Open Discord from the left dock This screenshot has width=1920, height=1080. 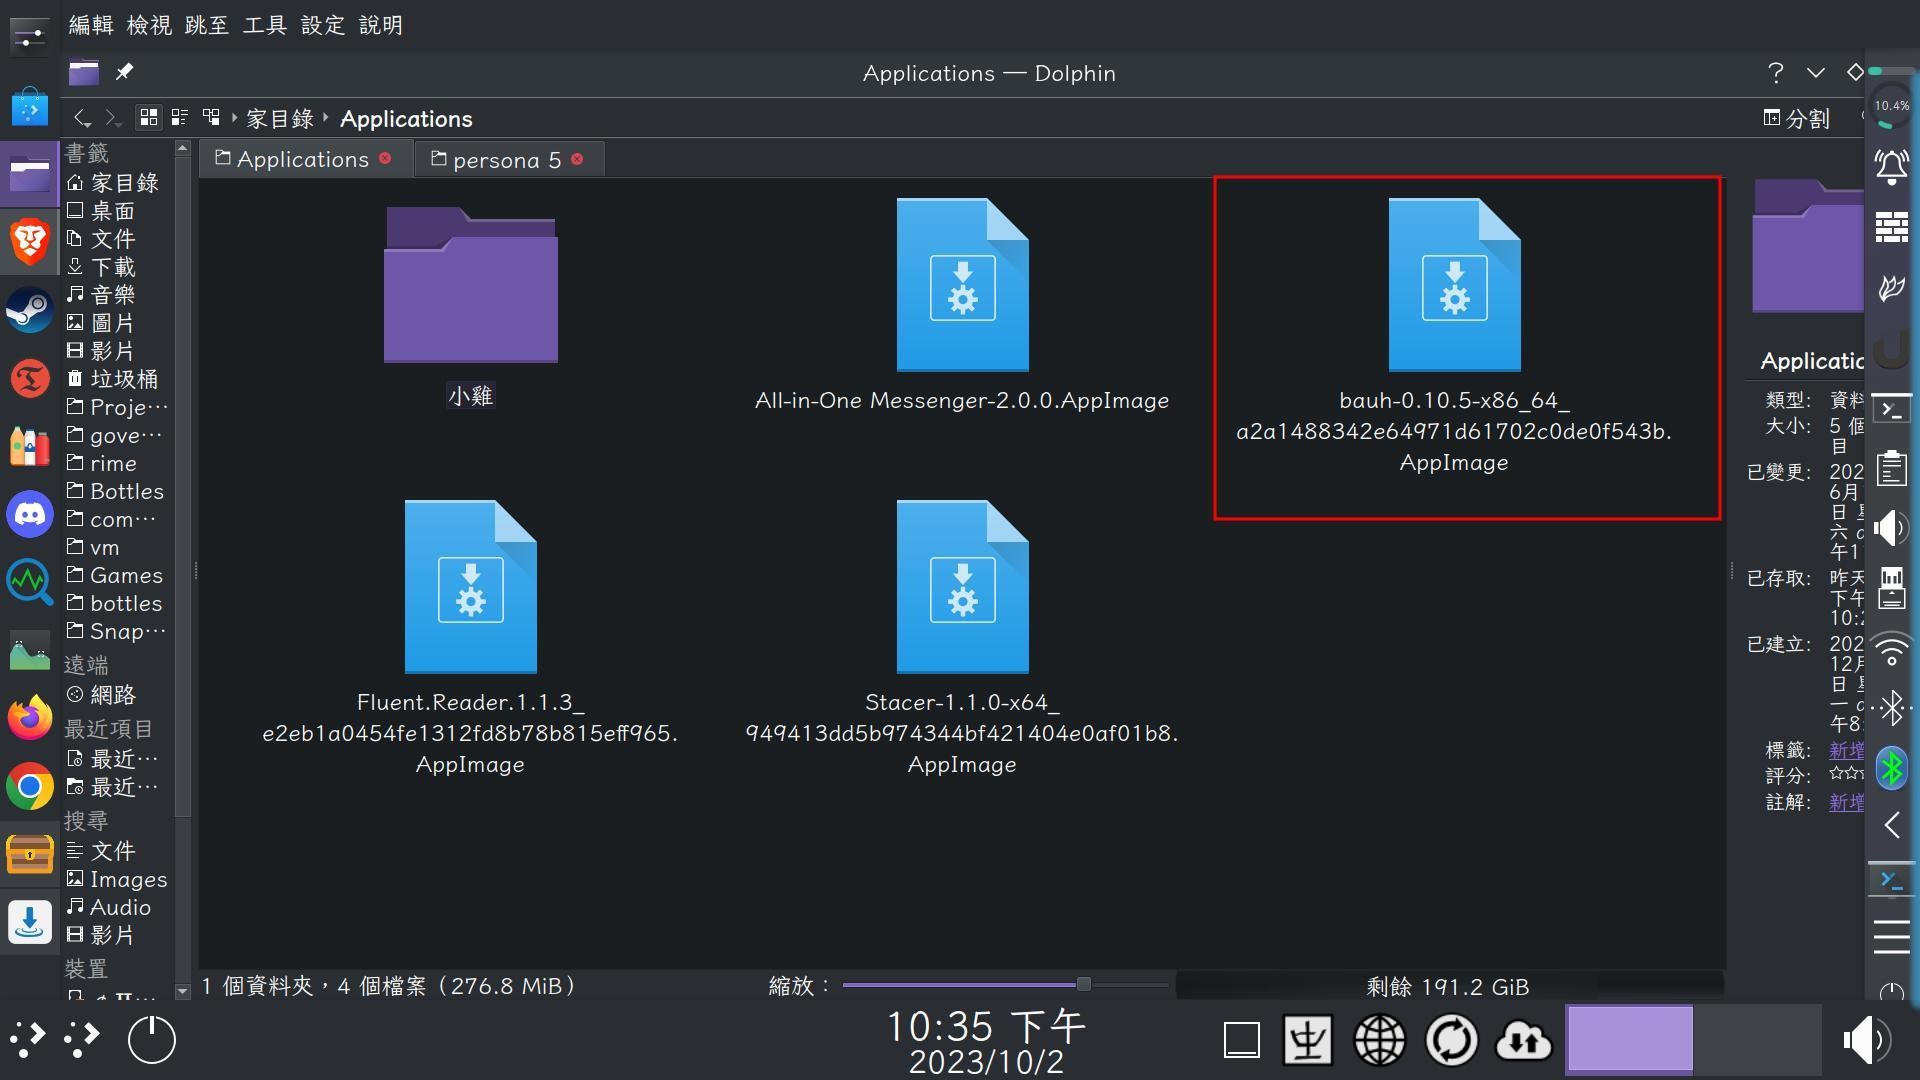(x=30, y=514)
